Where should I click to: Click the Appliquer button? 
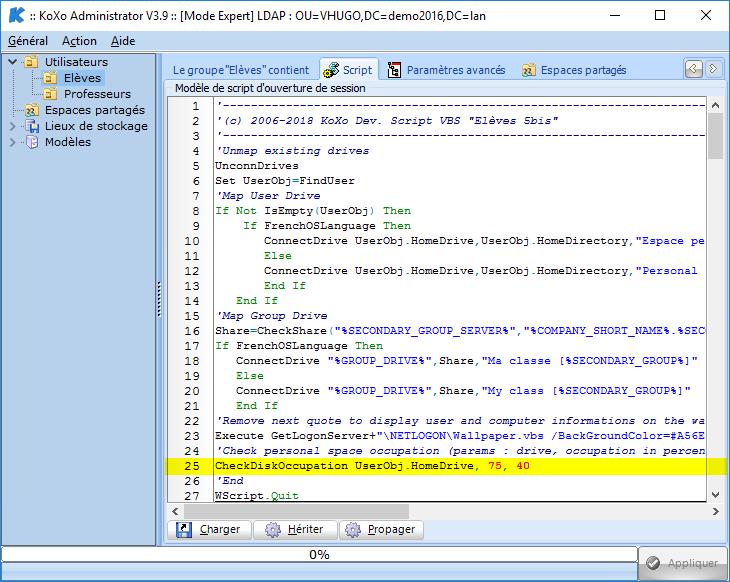pos(683,563)
